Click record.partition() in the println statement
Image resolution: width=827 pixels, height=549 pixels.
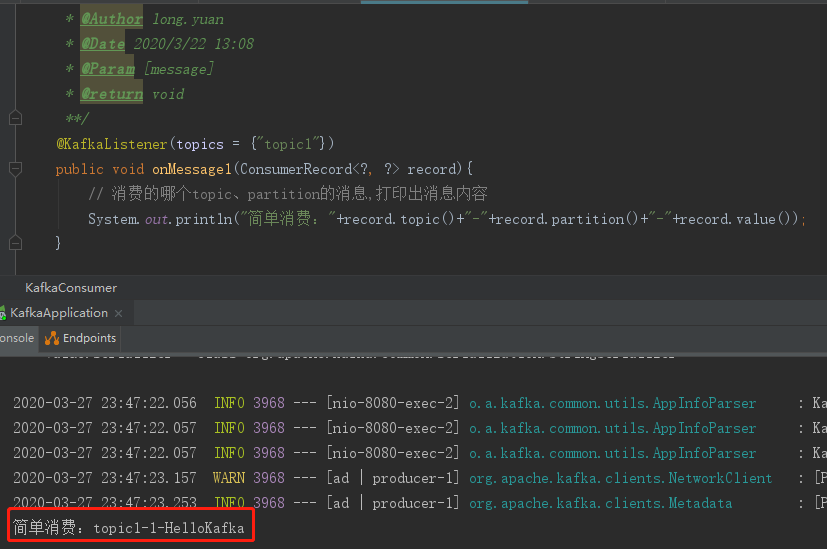tap(568, 219)
